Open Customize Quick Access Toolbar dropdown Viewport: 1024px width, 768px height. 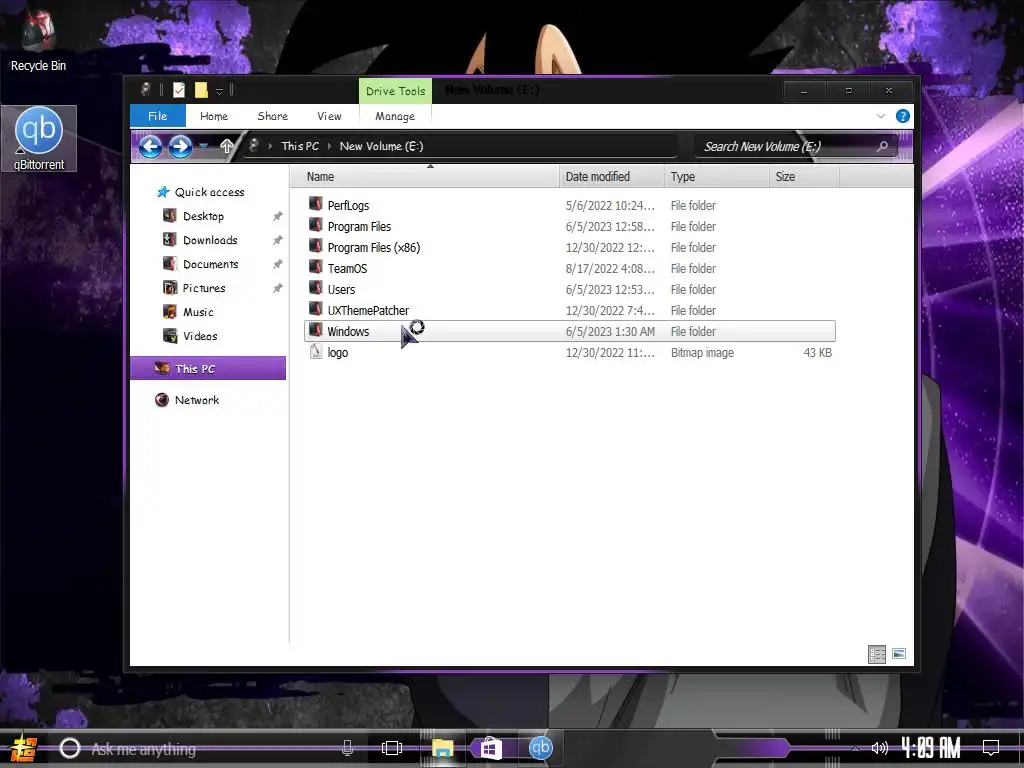pos(219,91)
